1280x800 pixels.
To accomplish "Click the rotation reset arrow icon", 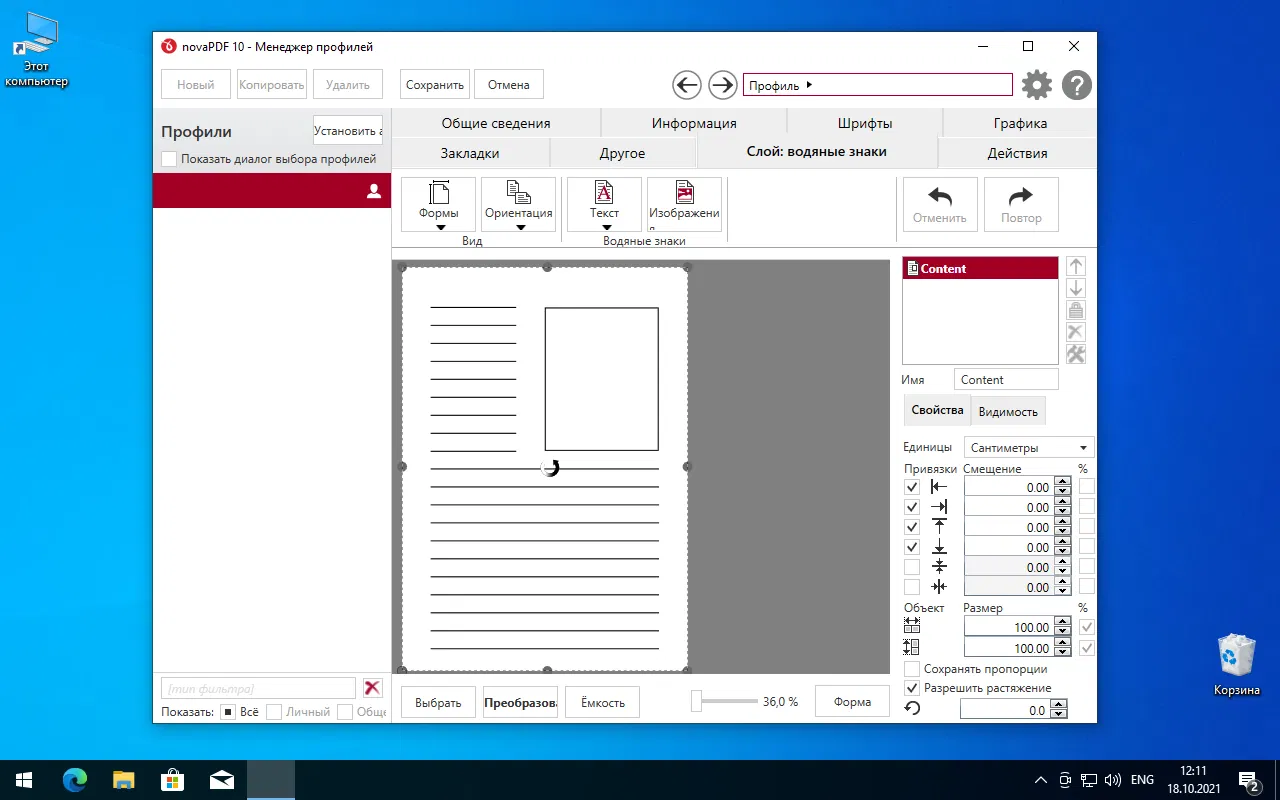I will (x=911, y=709).
